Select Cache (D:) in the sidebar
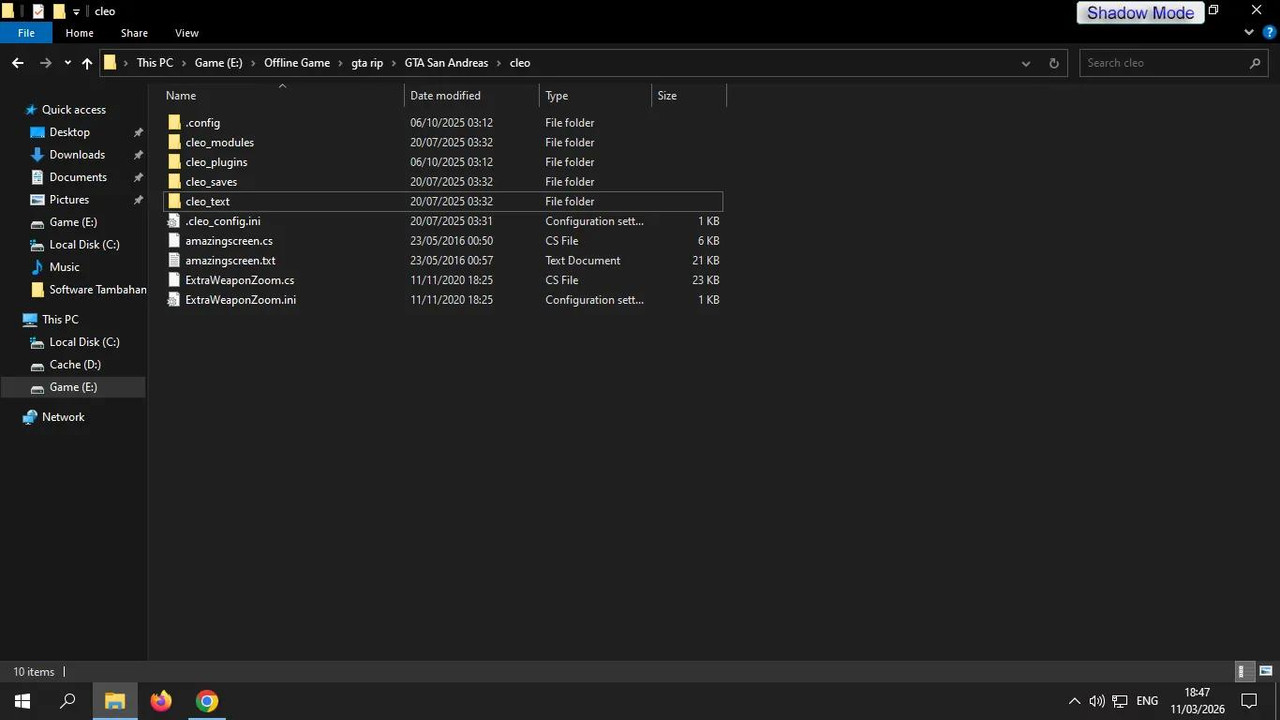1280x720 pixels. point(75,365)
